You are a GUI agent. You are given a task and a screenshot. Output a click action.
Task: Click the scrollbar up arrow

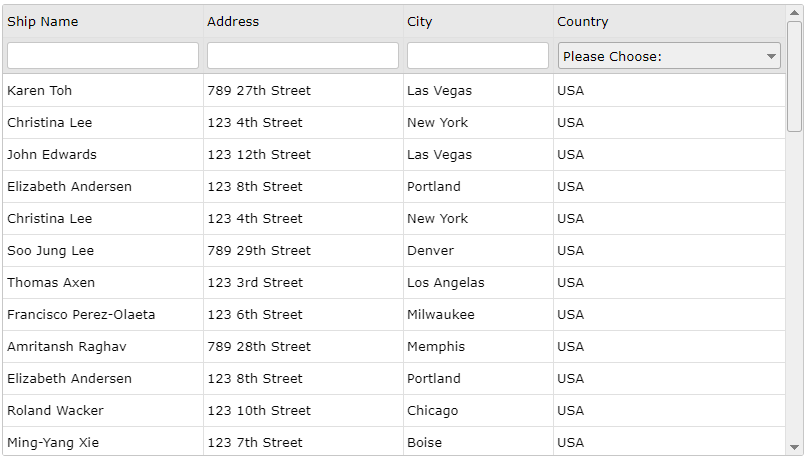(794, 13)
